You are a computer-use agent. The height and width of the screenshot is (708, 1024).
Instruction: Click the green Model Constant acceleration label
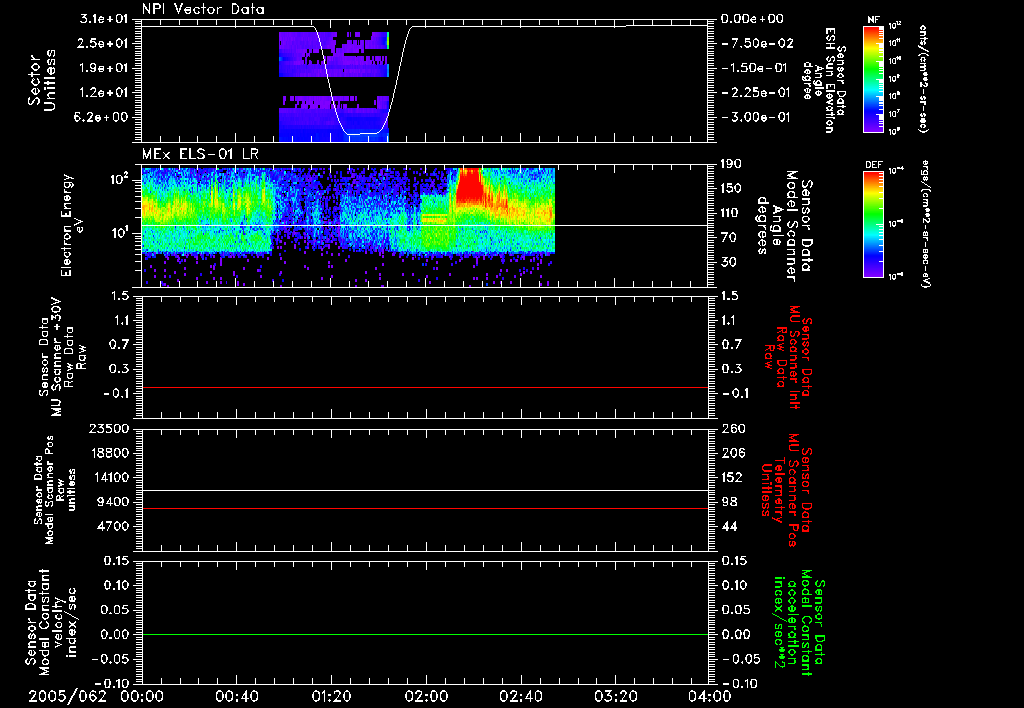coord(798,623)
